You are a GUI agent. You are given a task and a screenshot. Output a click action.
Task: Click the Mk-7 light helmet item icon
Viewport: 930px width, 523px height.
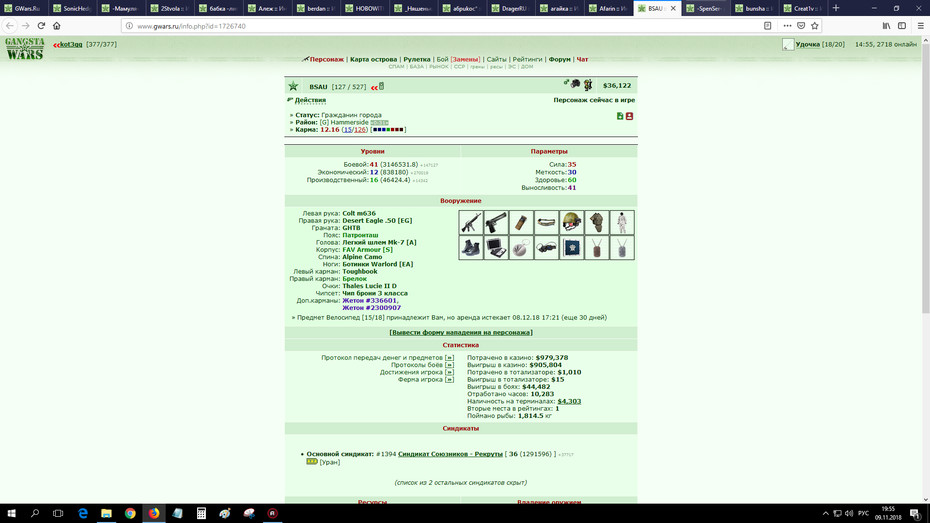click(x=571, y=222)
